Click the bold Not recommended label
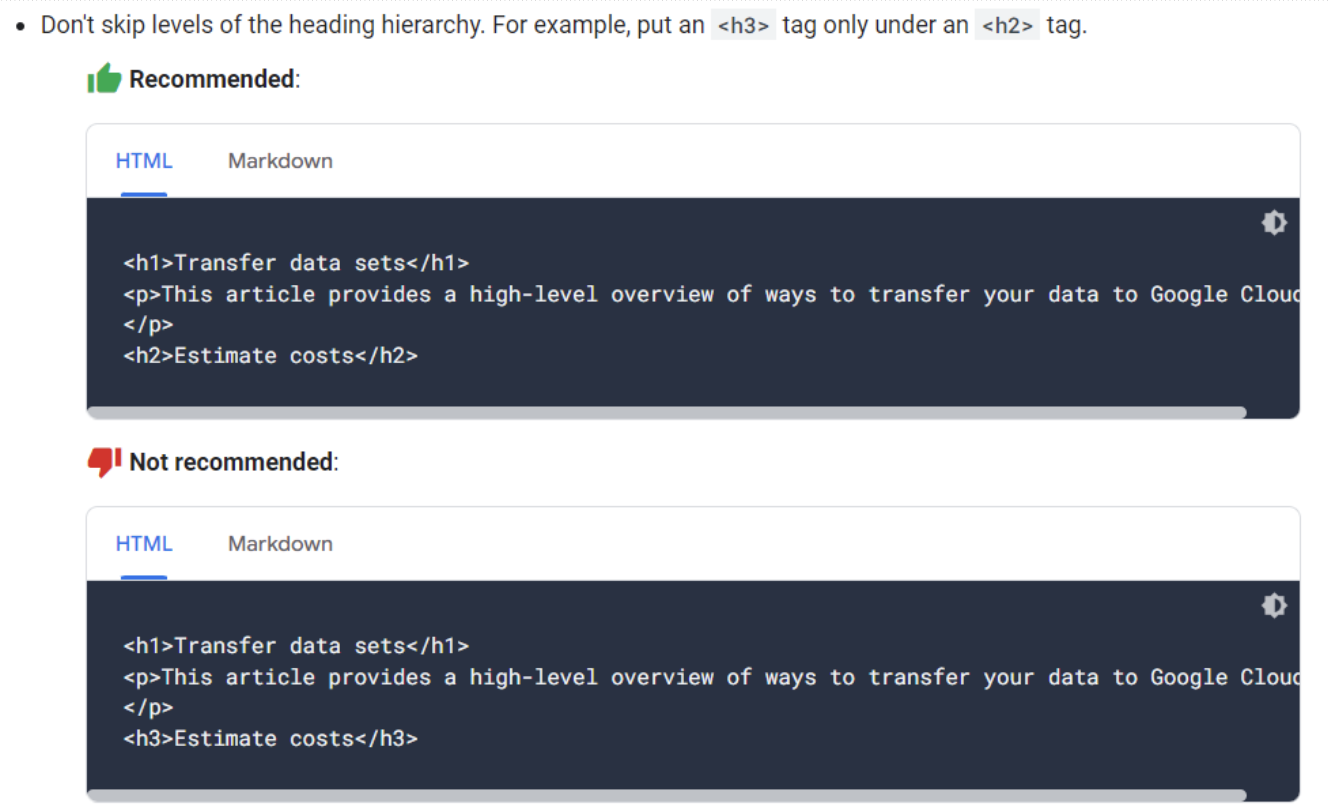The height and width of the screenshot is (810, 1330). coord(232,462)
